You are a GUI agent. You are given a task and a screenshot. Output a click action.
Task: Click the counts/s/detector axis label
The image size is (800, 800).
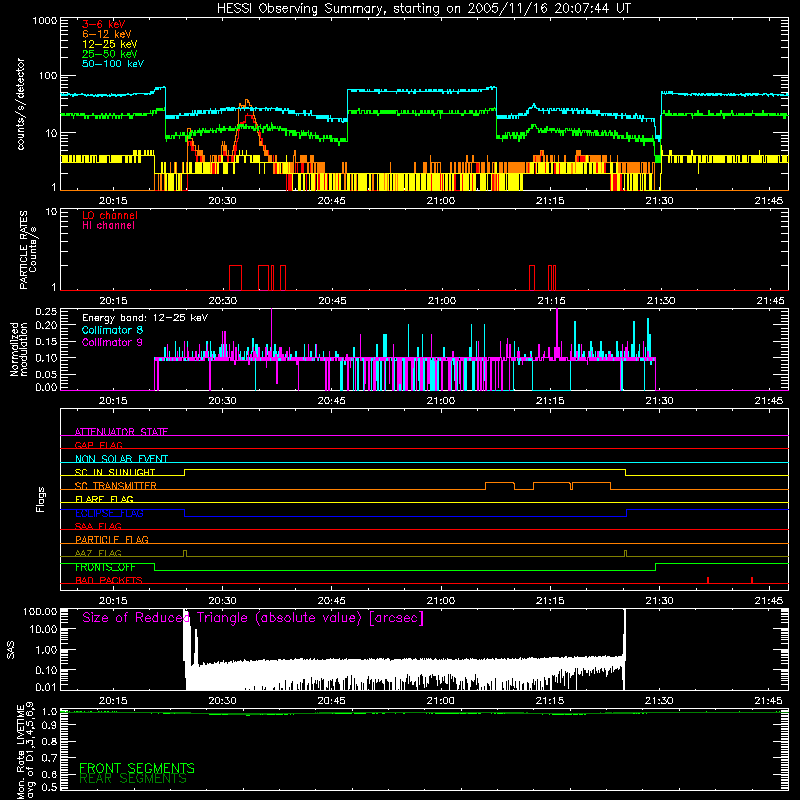pyautogui.click(x=21, y=104)
